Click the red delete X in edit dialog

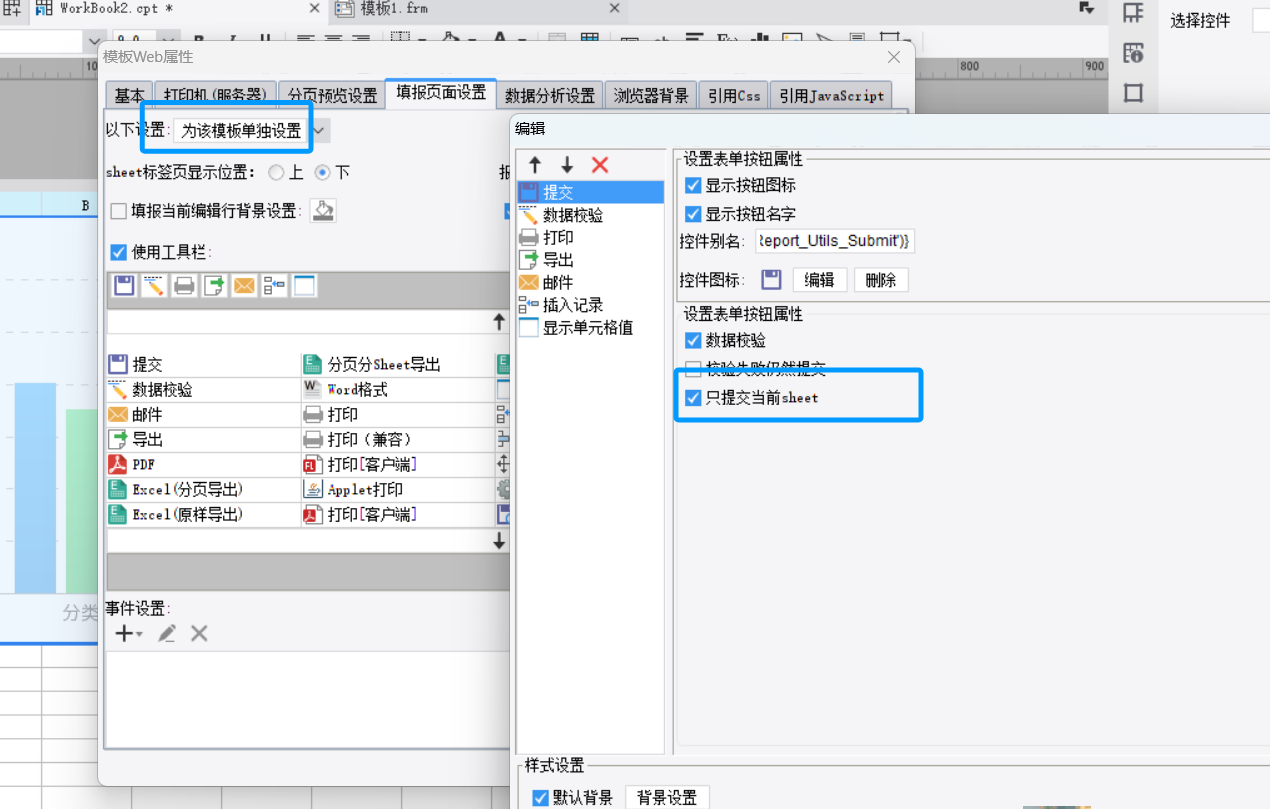(x=600, y=165)
